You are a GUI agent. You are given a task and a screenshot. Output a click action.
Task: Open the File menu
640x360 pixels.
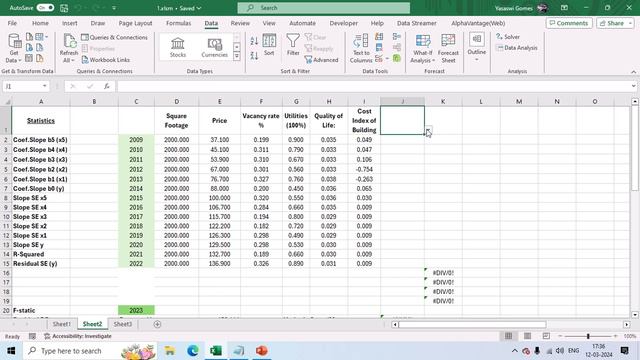point(12,23)
